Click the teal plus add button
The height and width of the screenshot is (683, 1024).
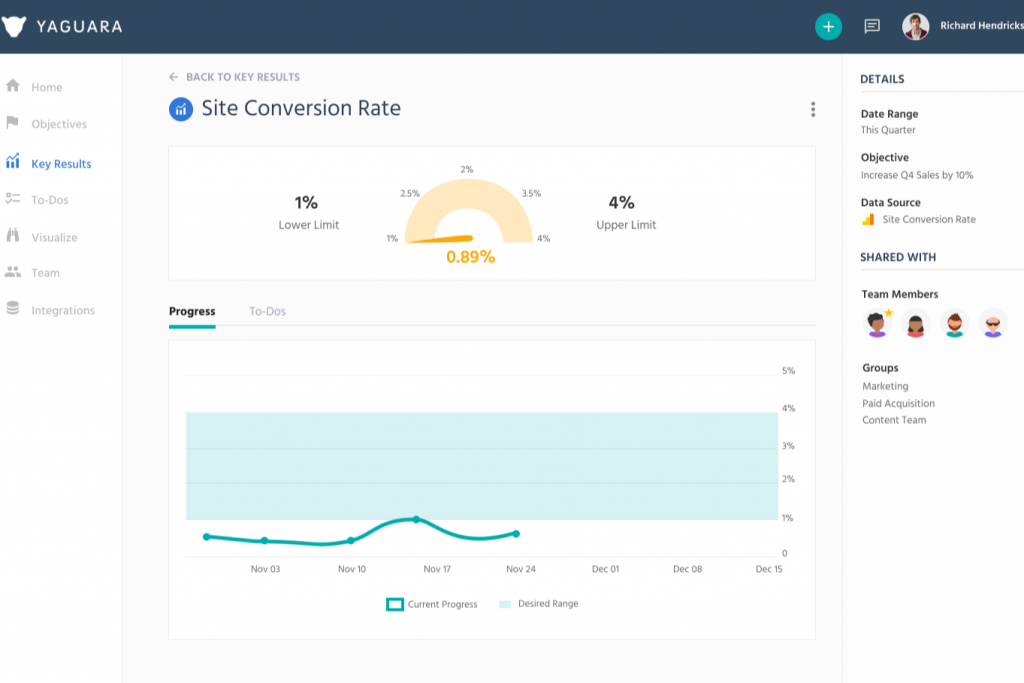click(x=828, y=27)
